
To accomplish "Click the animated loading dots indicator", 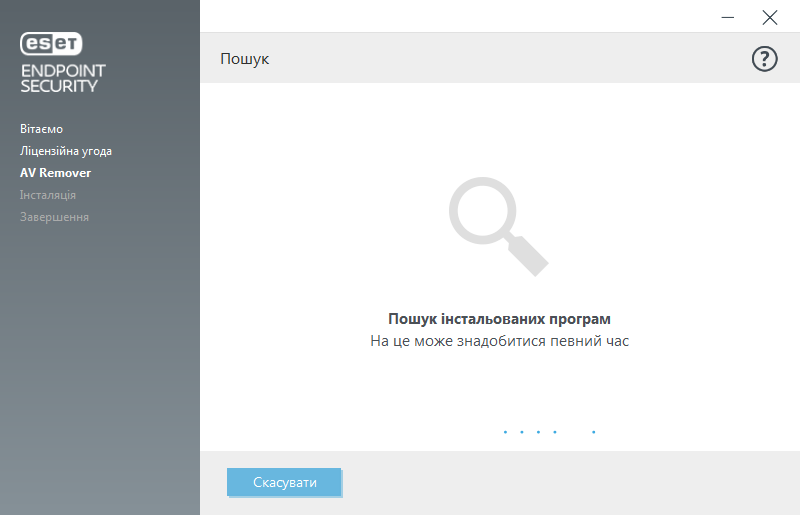I will point(549,432).
